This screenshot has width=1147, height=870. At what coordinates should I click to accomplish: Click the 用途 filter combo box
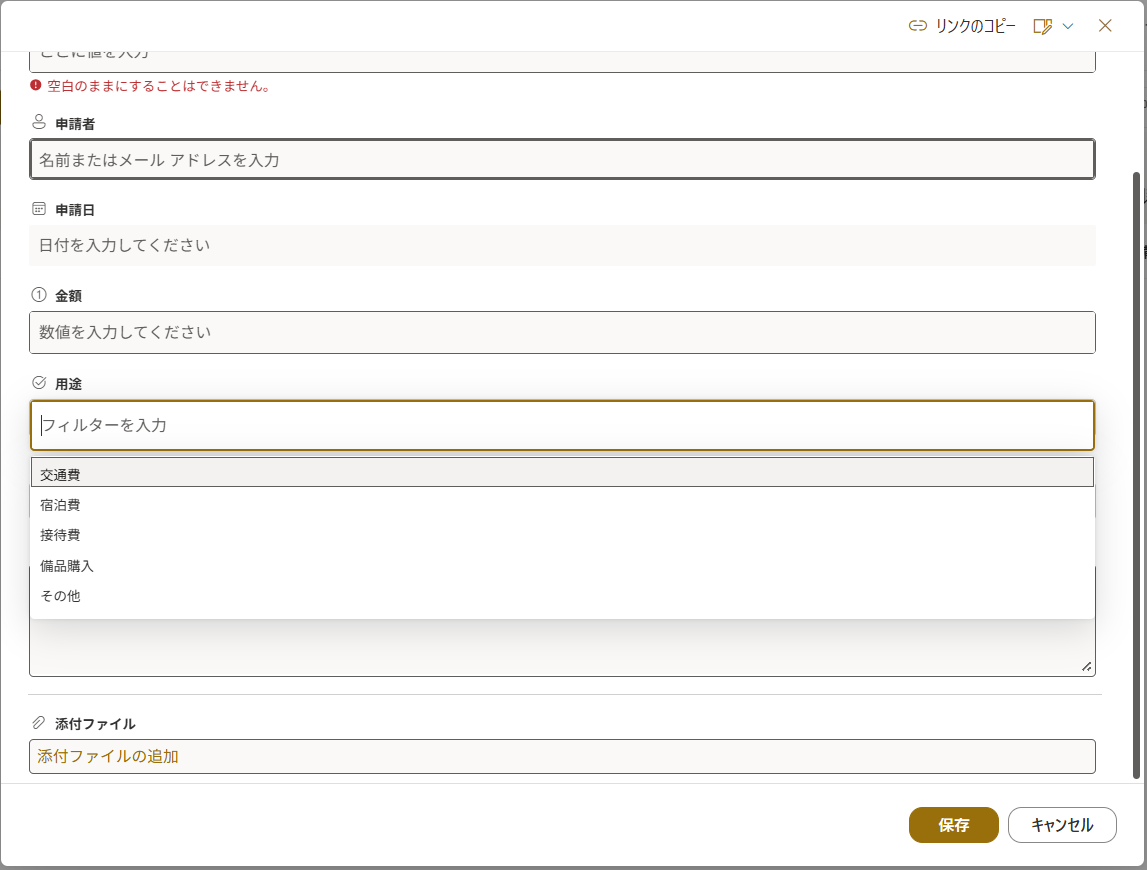(562, 425)
